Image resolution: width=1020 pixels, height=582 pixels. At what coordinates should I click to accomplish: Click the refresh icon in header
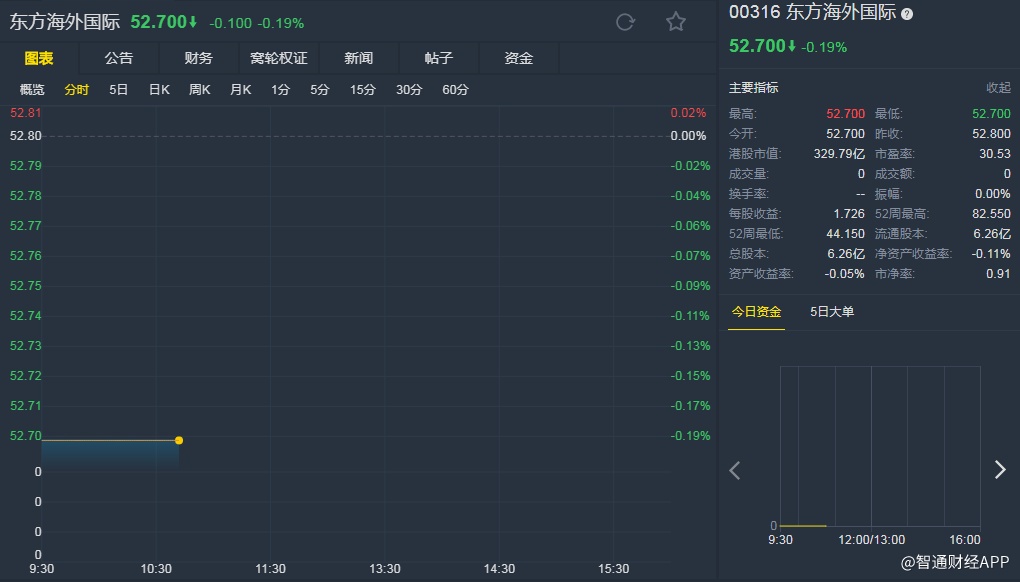click(x=625, y=22)
